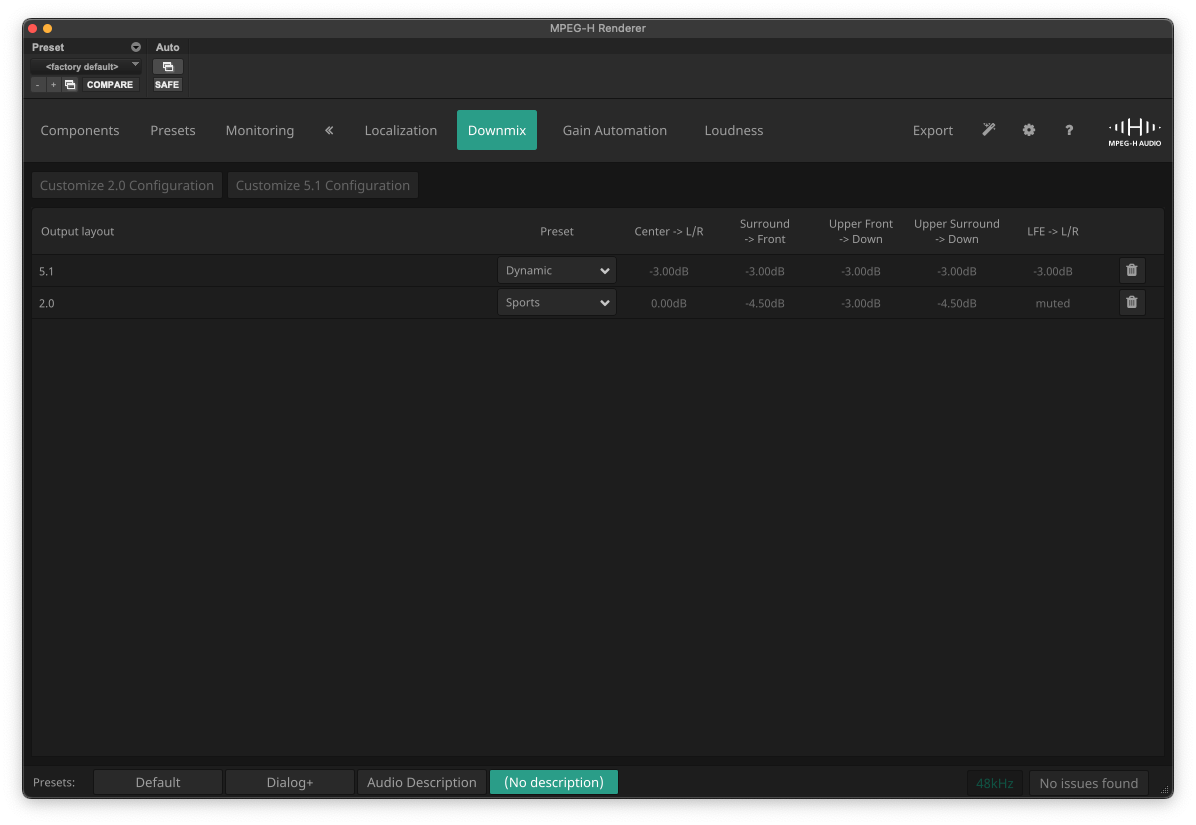Click 2.0 Upper Surround -> Down -4.50dB
This screenshot has height=825, width=1196.
pyautogui.click(x=956, y=303)
